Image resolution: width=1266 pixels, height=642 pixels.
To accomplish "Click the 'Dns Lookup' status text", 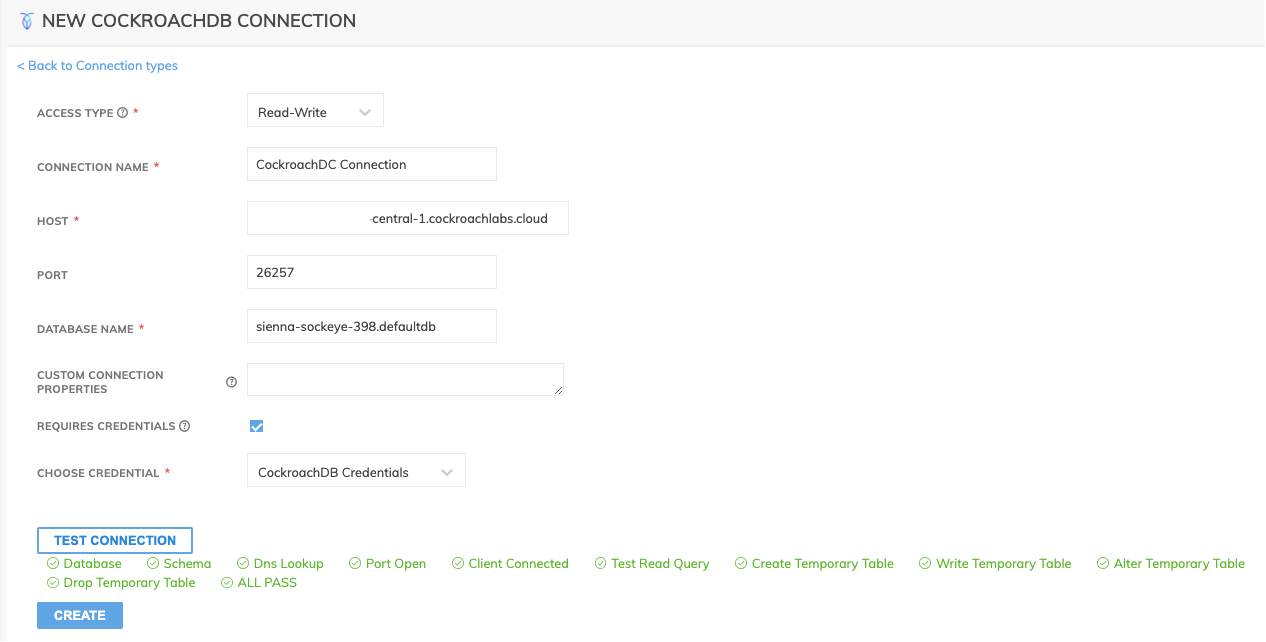I will click(x=288, y=564).
